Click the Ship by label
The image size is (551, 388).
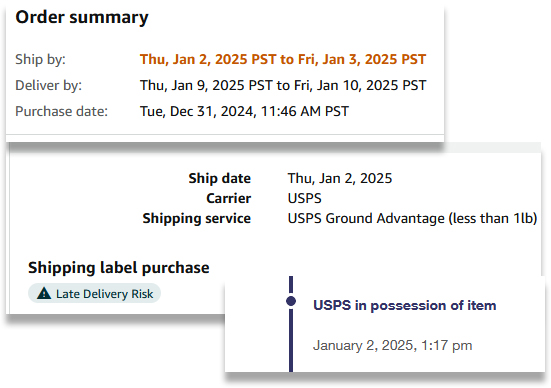(x=40, y=59)
